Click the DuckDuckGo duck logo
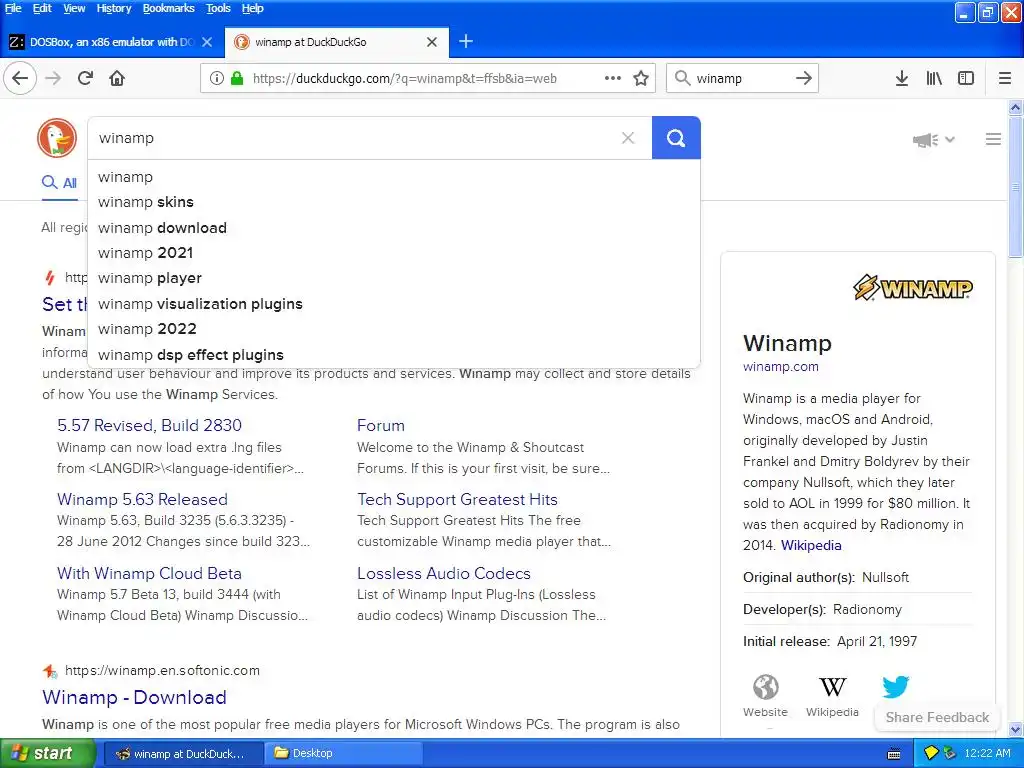This screenshot has width=1024, height=768. pyautogui.click(x=57, y=138)
